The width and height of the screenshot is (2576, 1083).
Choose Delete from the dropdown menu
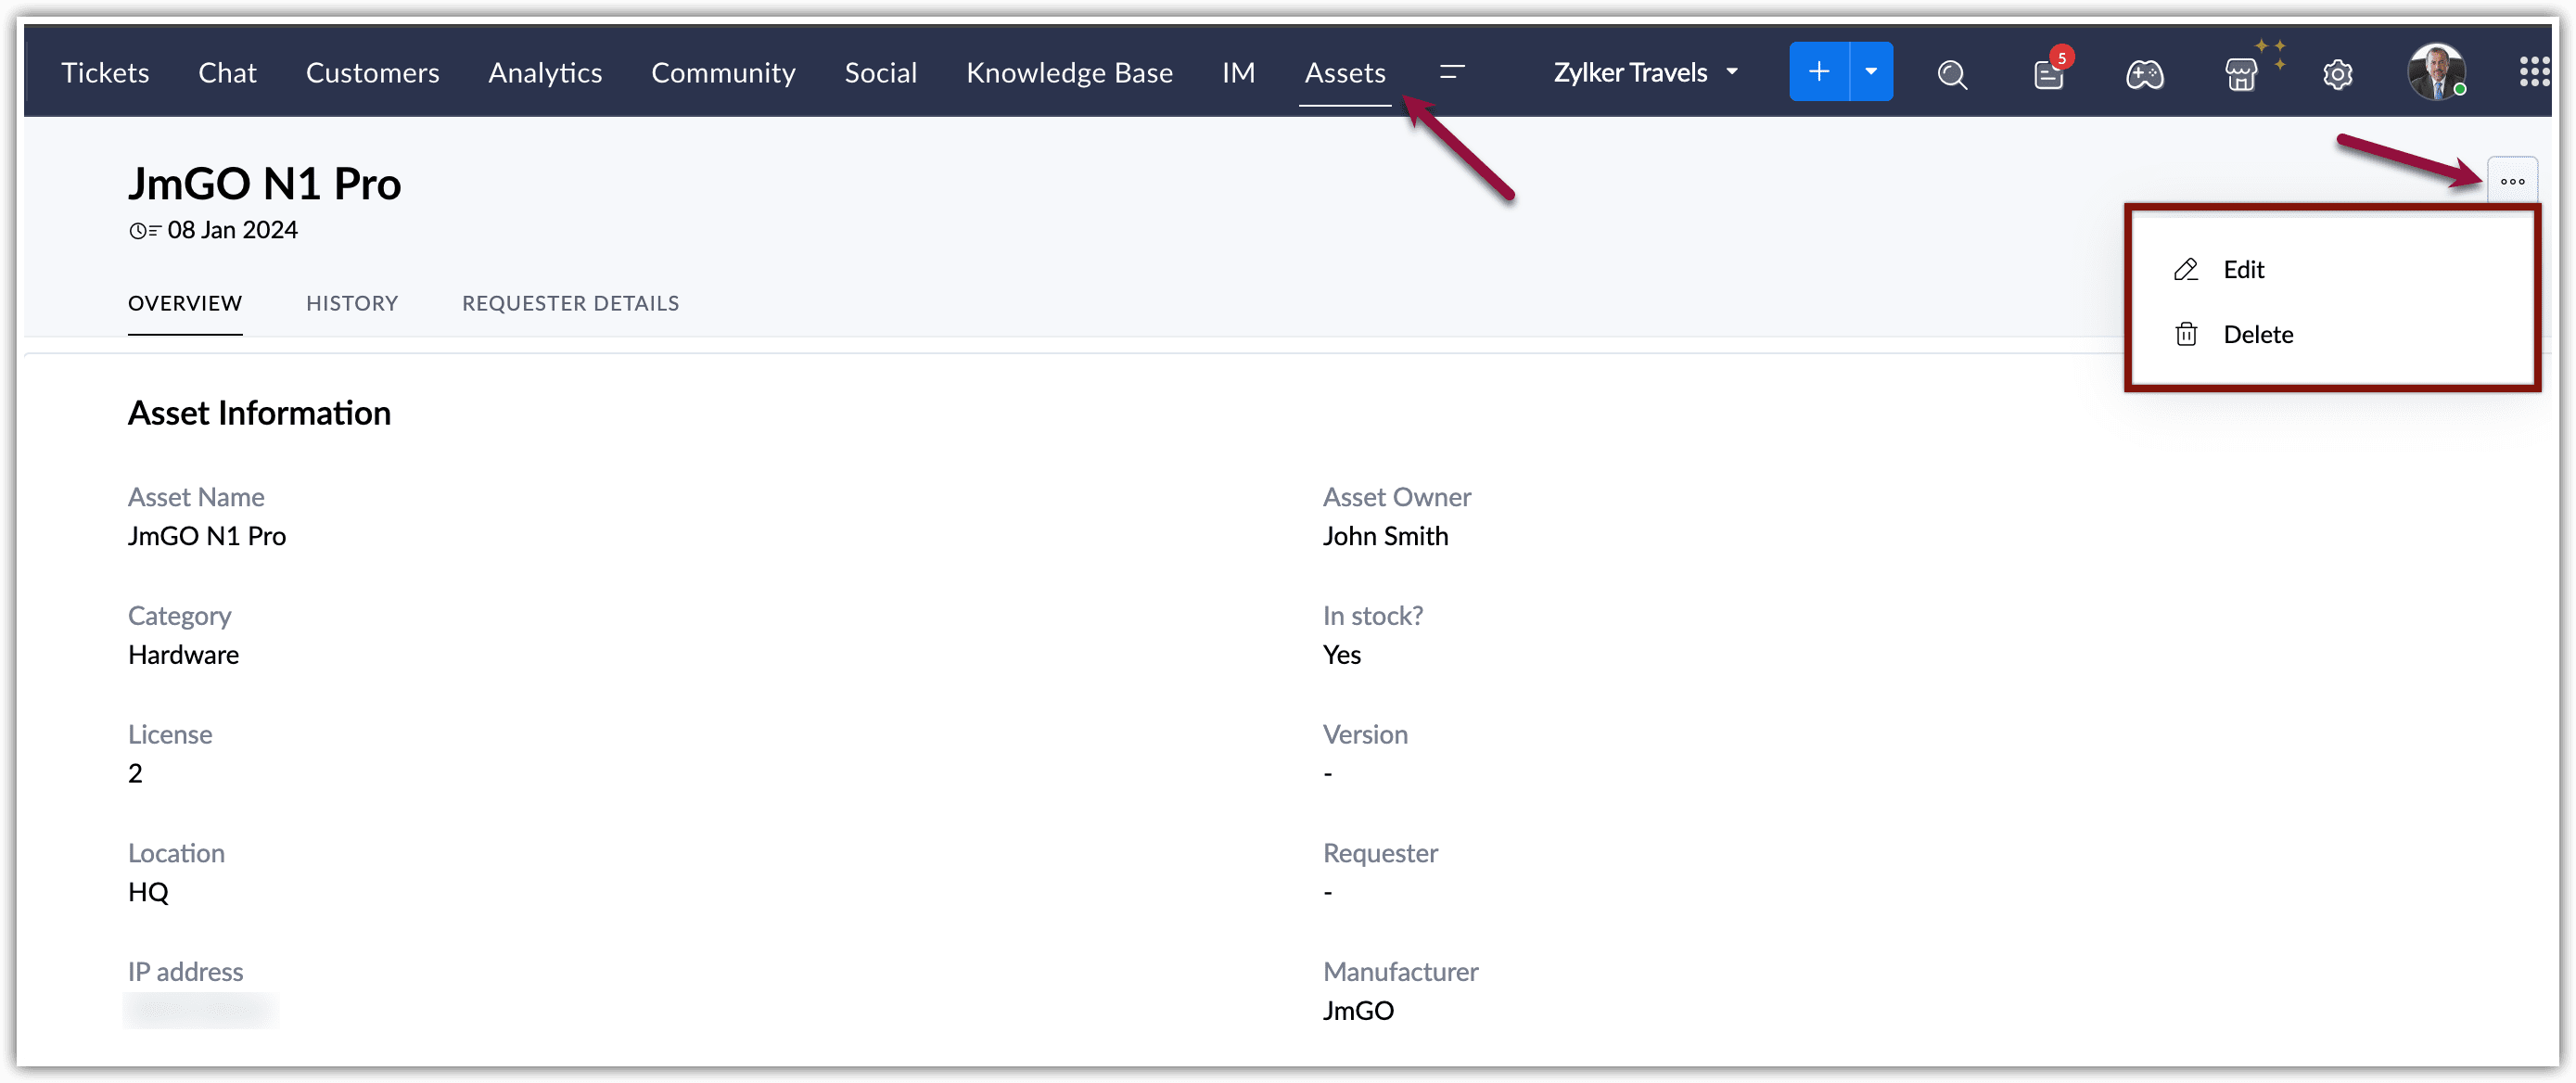pos(2257,334)
